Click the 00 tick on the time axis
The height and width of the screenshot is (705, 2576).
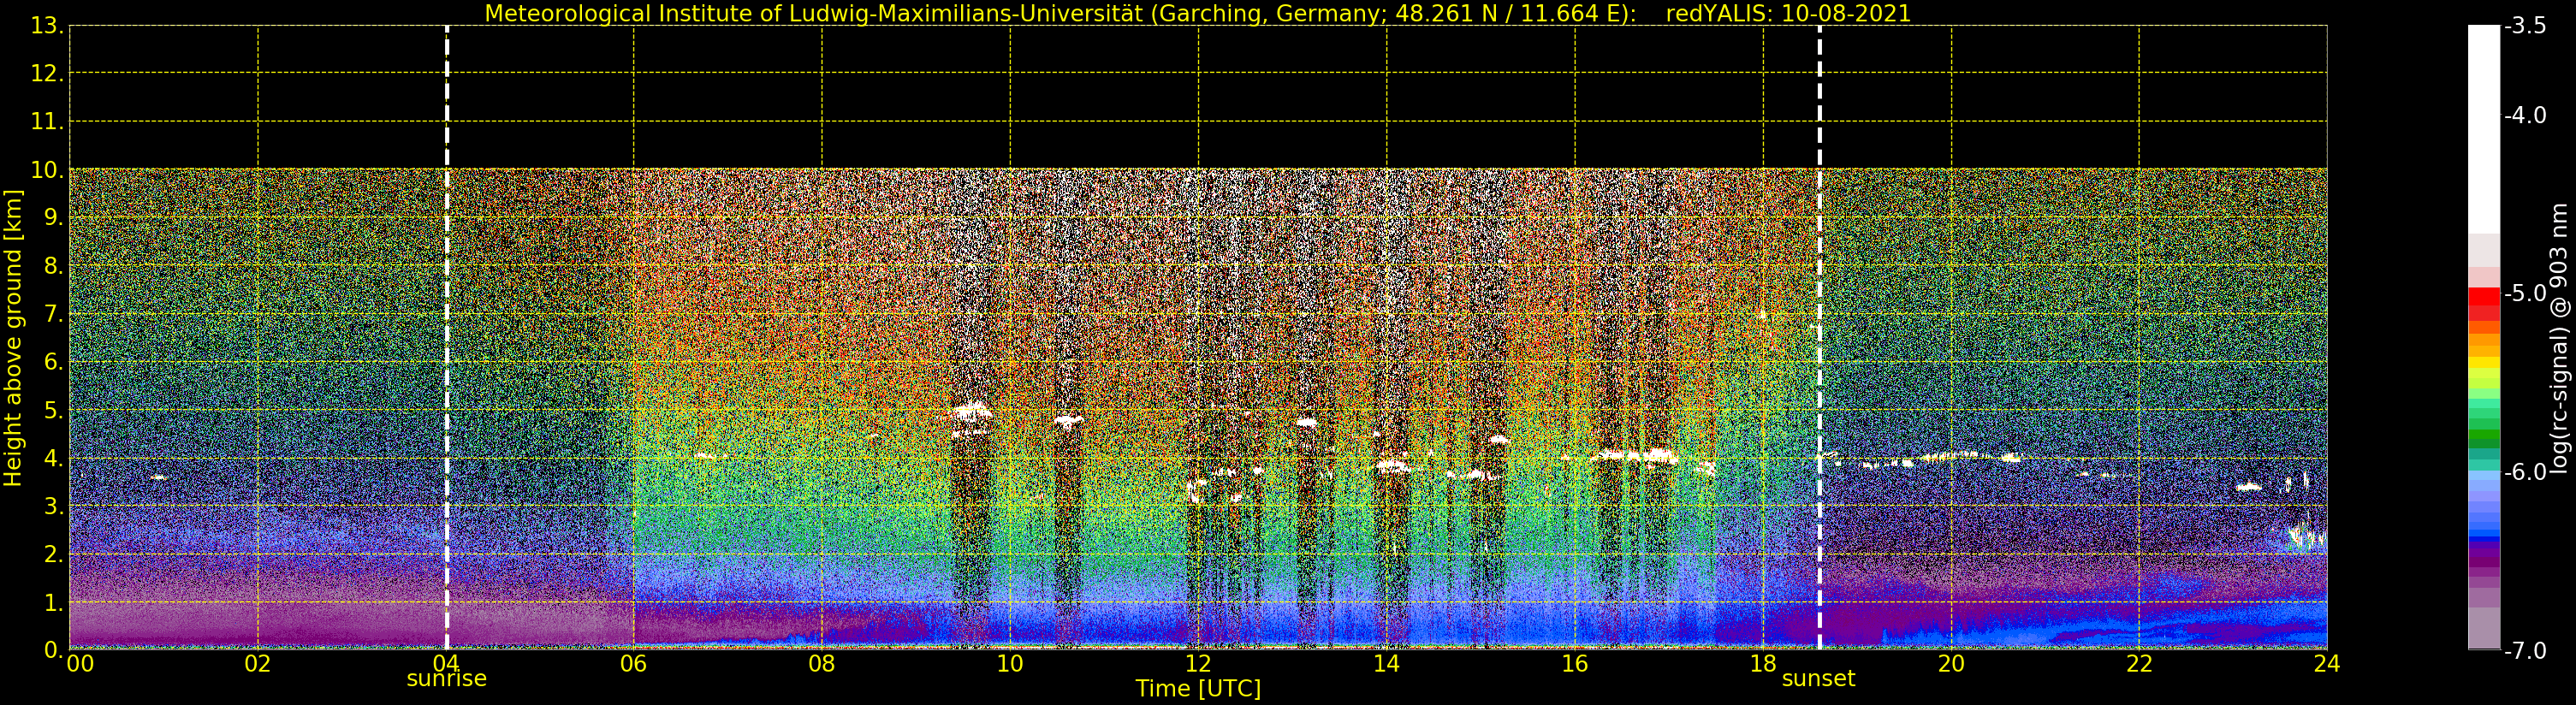80,664
